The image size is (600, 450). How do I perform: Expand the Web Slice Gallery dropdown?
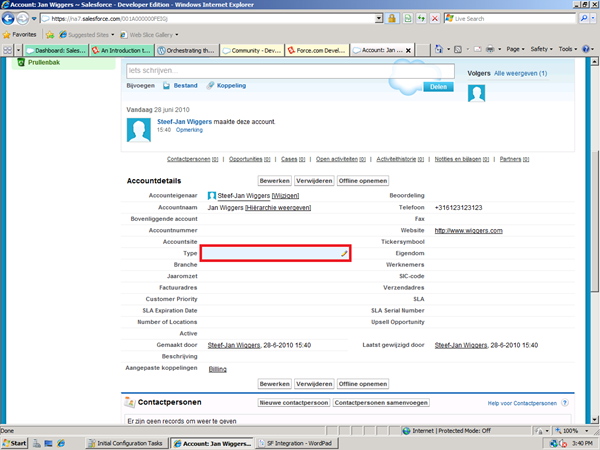coord(177,35)
